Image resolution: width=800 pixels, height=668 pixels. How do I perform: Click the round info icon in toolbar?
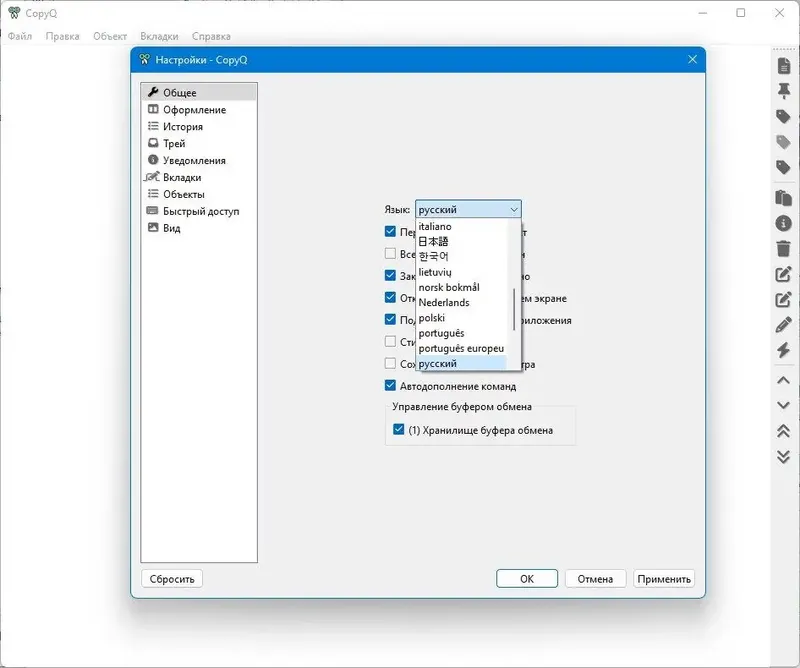(x=783, y=223)
